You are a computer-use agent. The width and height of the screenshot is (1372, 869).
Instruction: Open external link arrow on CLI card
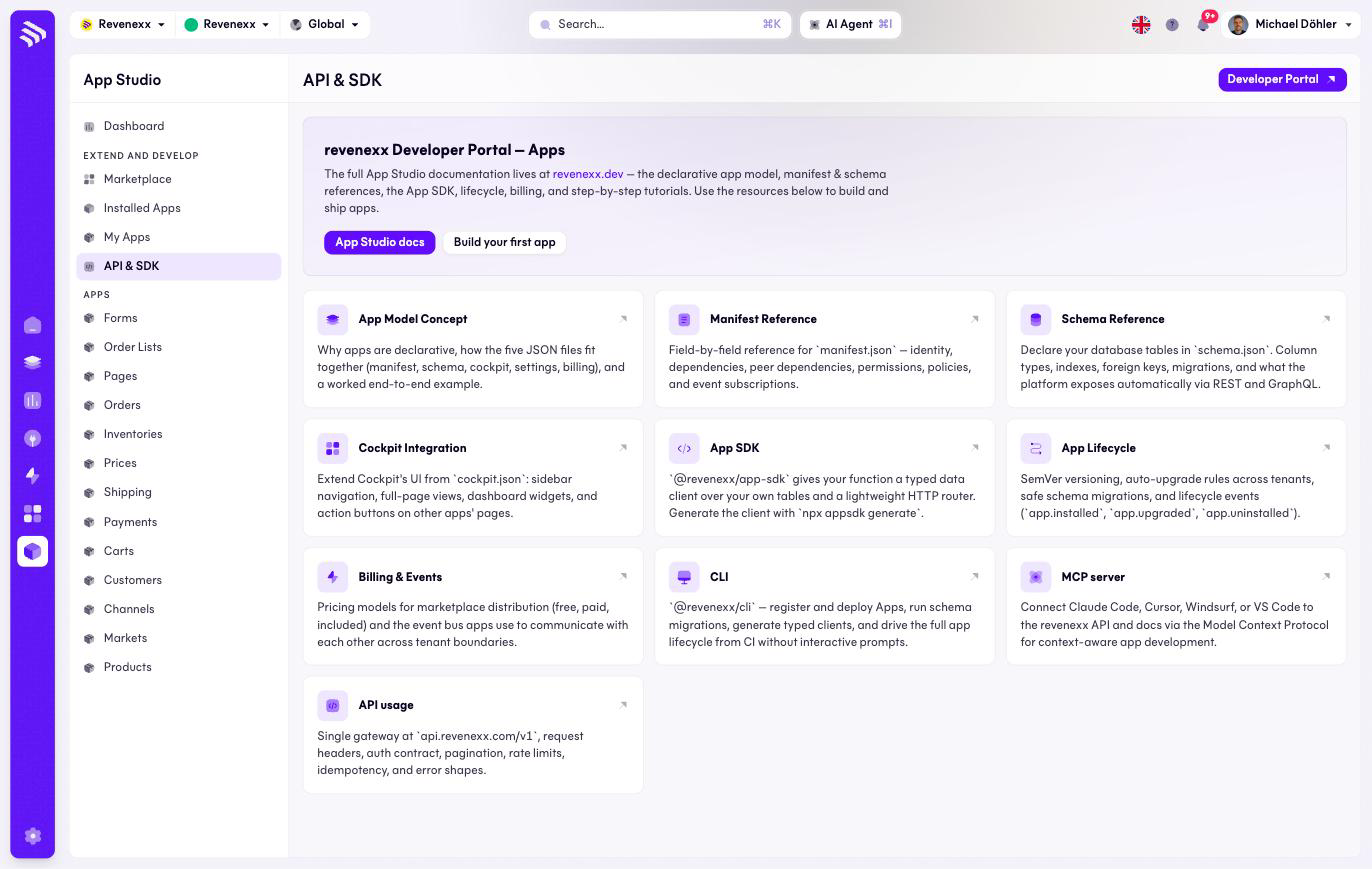[975, 576]
